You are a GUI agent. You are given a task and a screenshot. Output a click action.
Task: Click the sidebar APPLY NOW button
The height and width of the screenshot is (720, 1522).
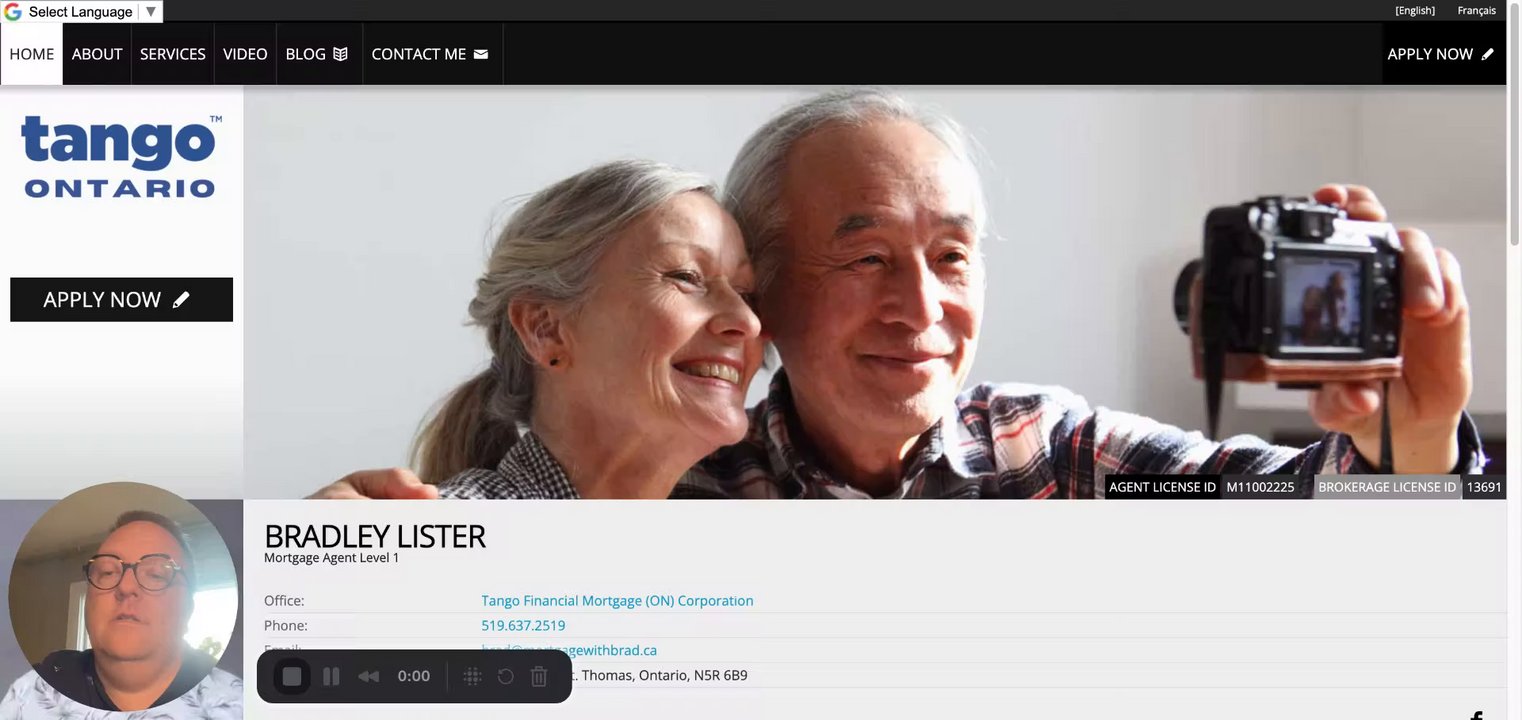pyautogui.click(x=121, y=300)
